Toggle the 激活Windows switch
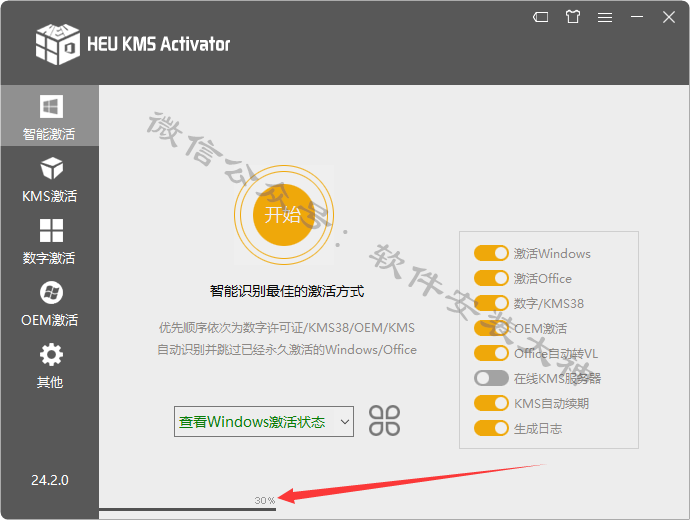The width and height of the screenshot is (690, 520). [x=491, y=253]
